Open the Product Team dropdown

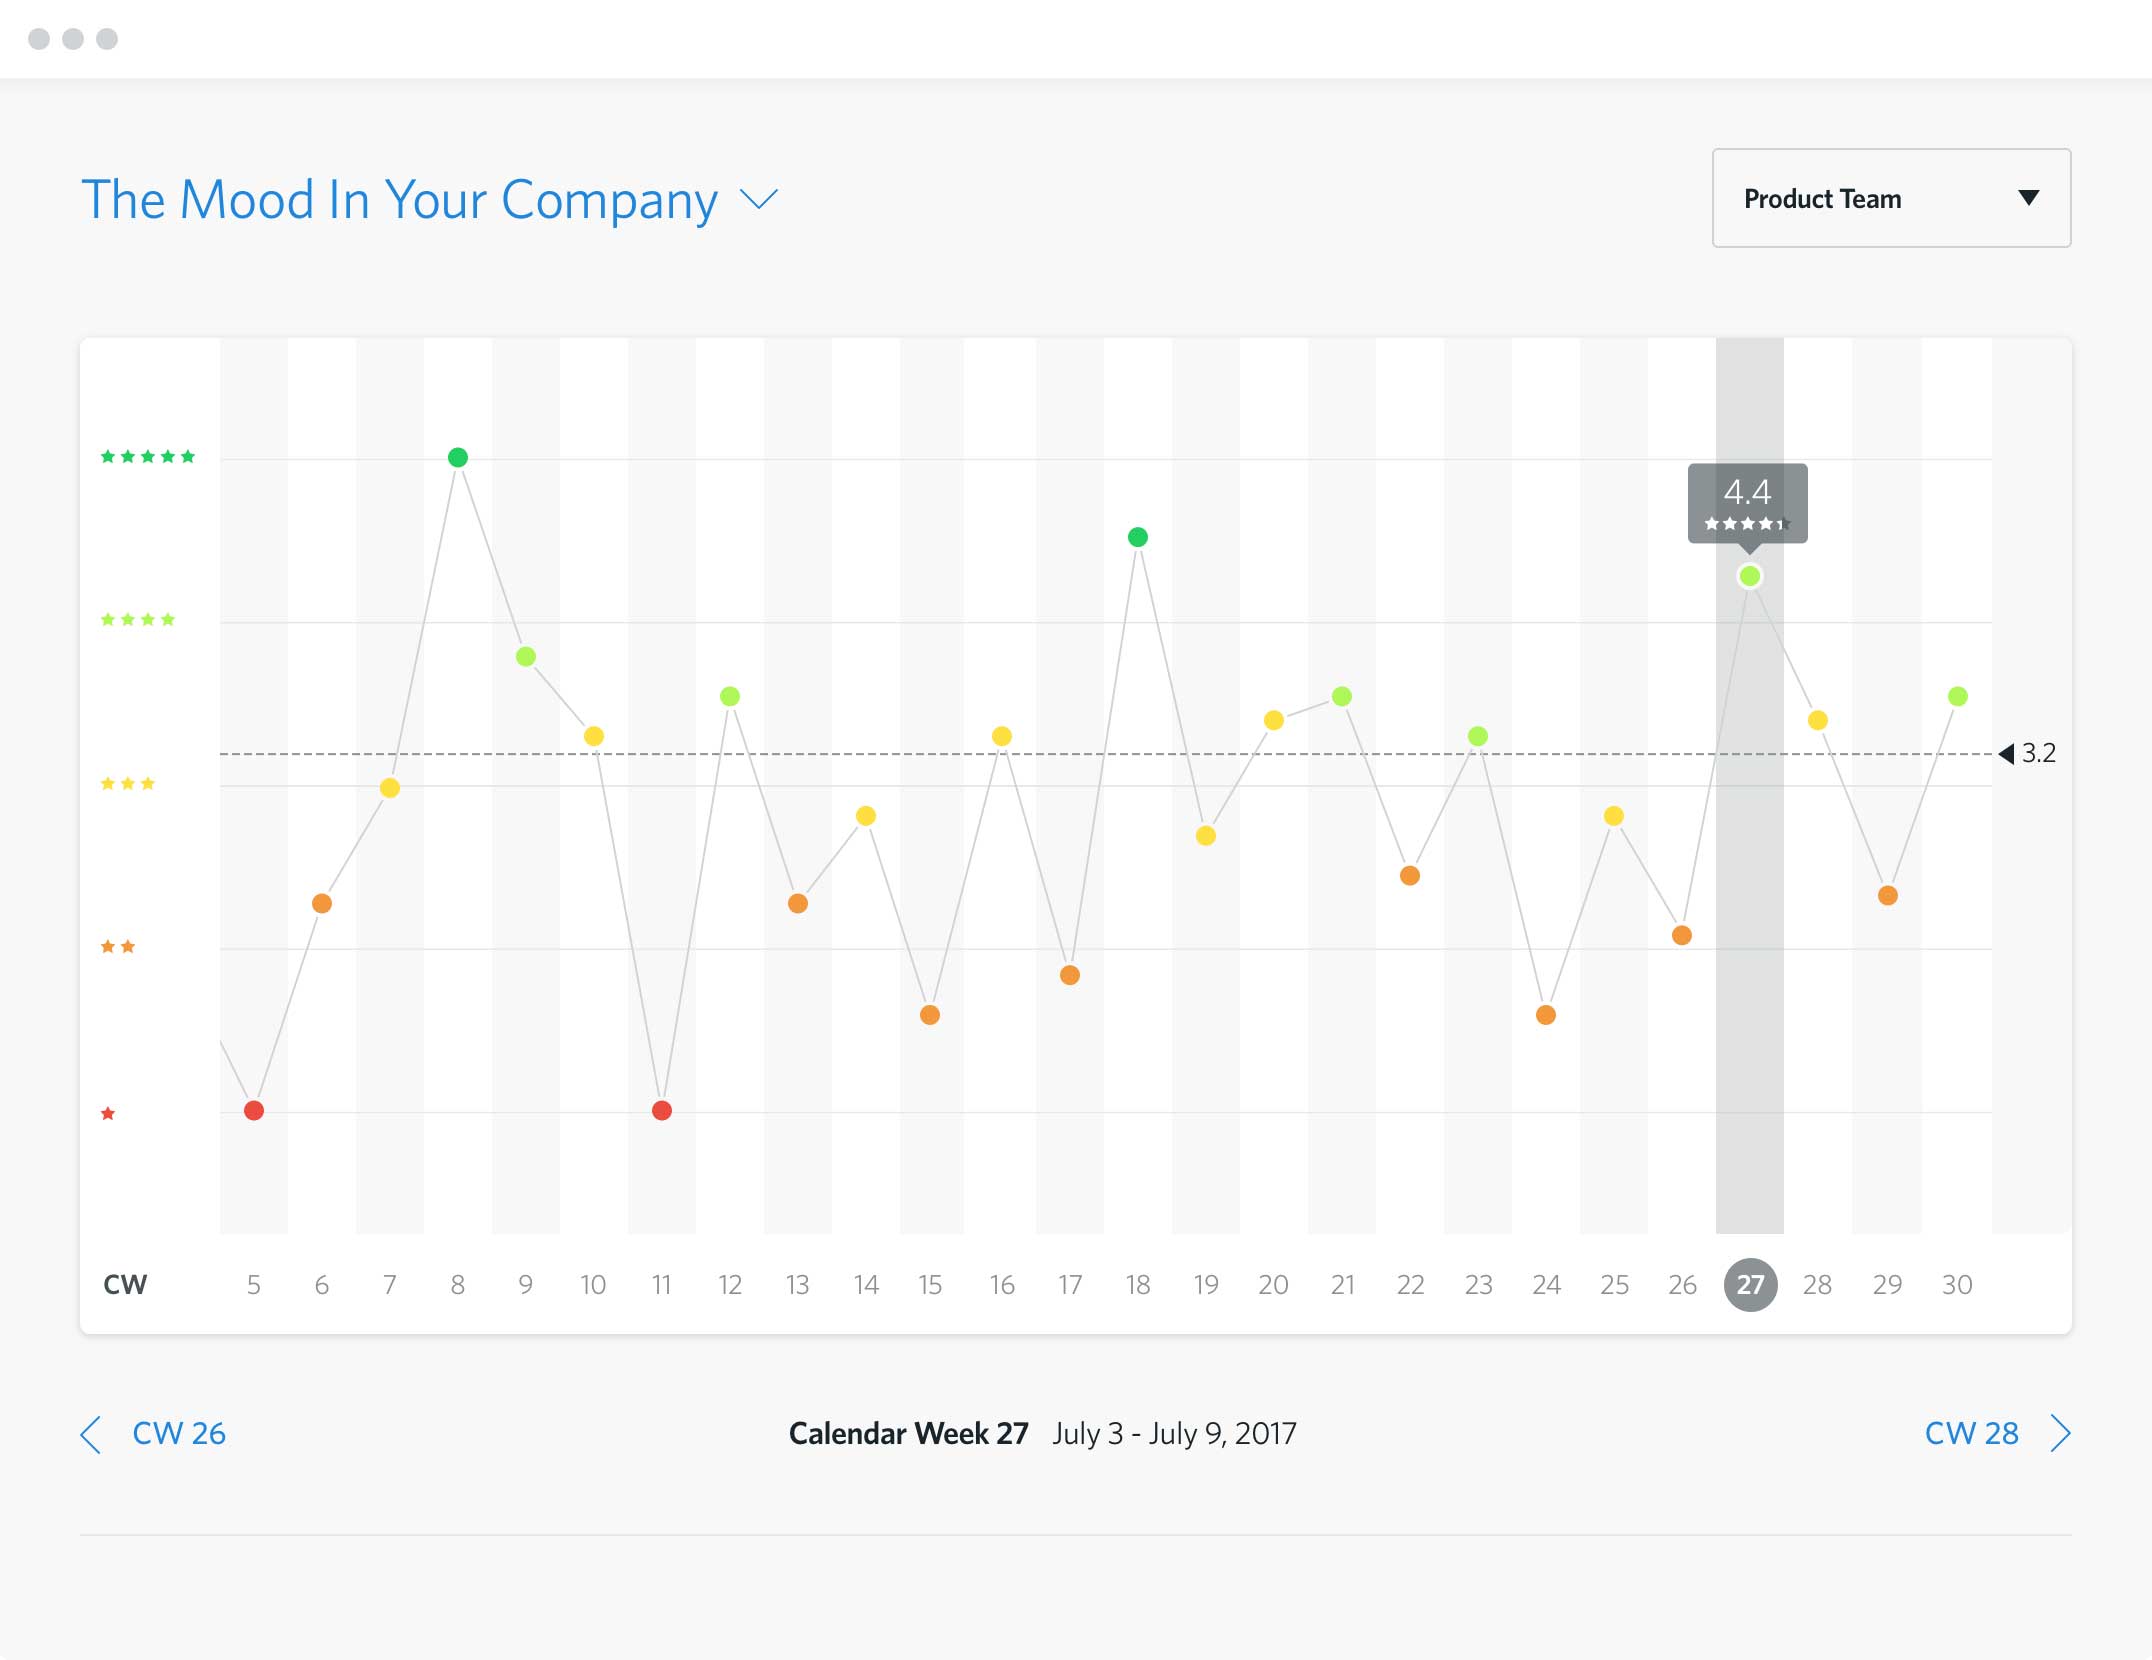(1890, 198)
